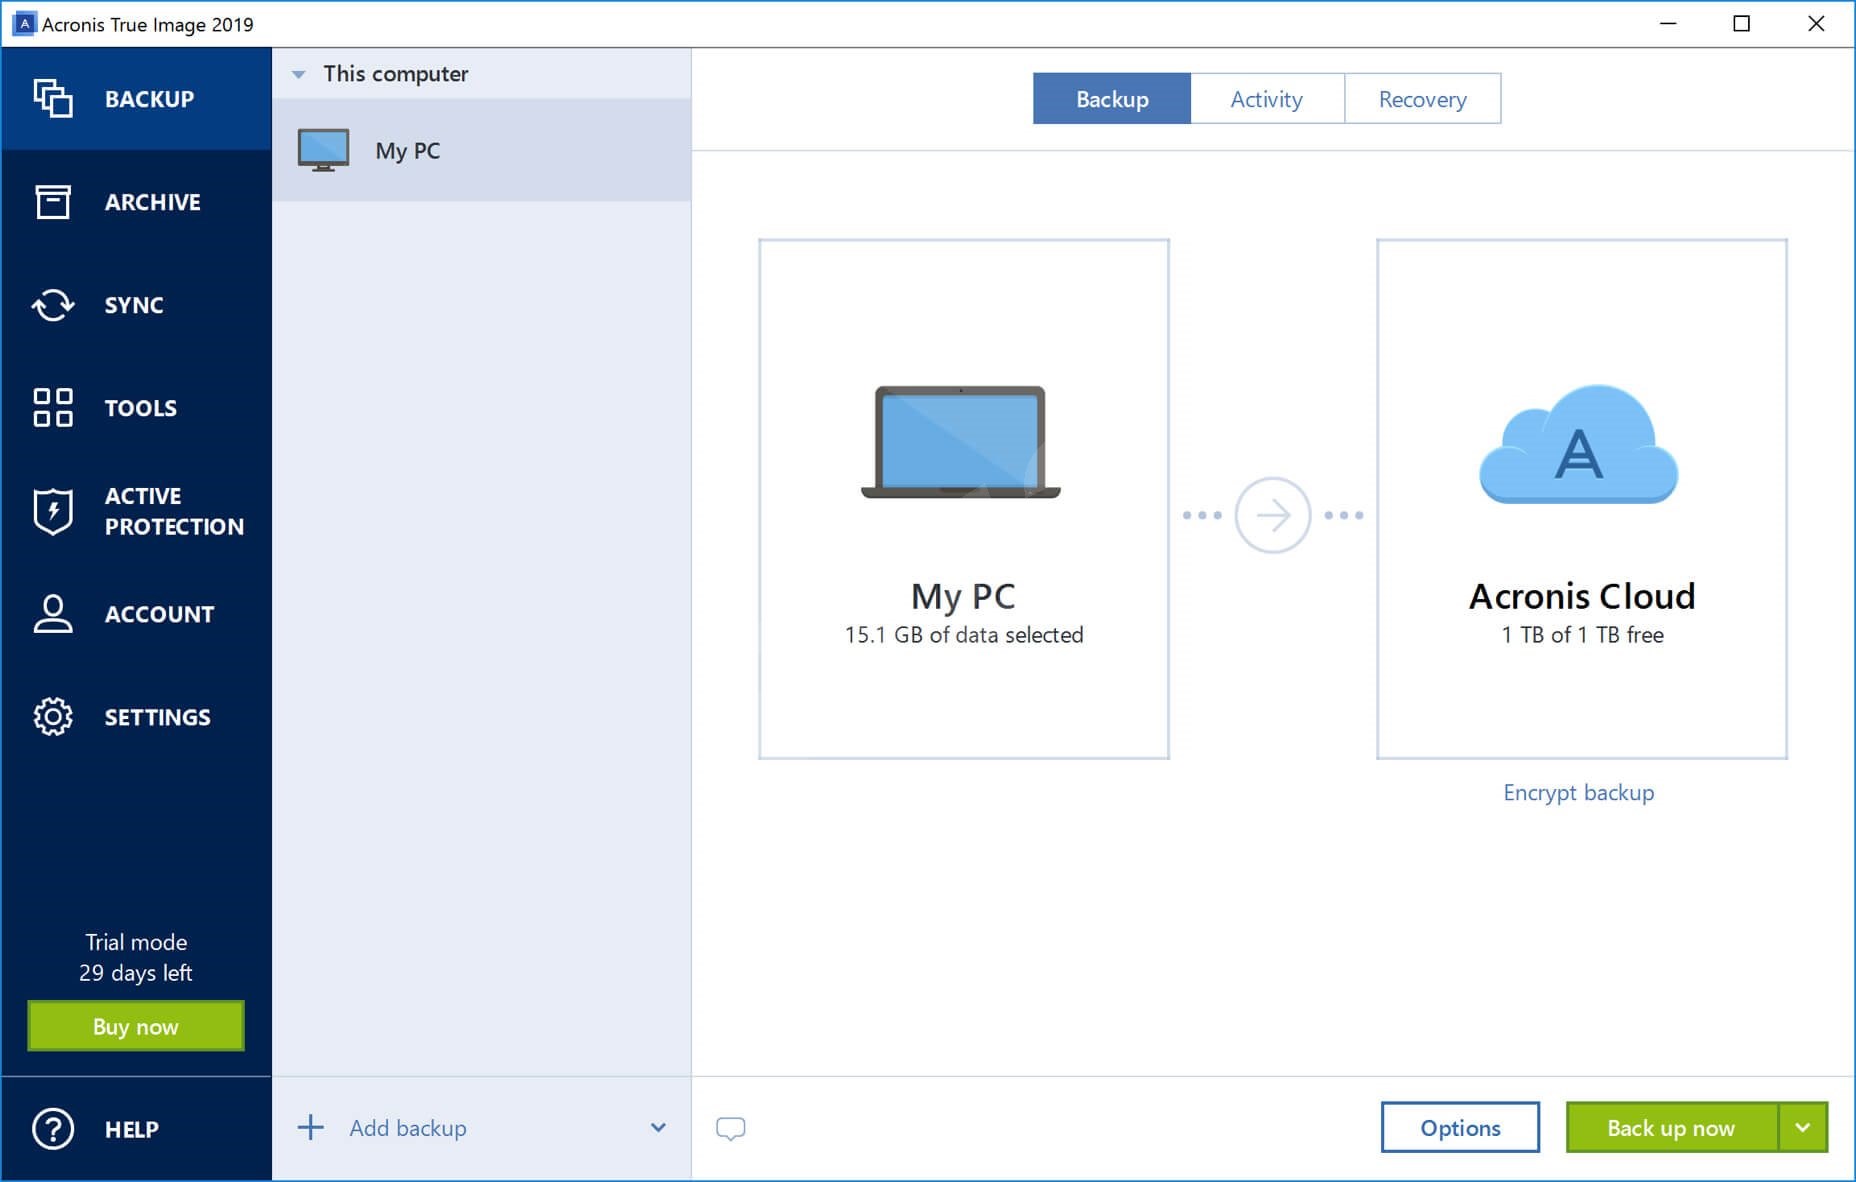This screenshot has height=1182, width=1856.
Task: Click the Back up now button
Action: (x=1672, y=1128)
